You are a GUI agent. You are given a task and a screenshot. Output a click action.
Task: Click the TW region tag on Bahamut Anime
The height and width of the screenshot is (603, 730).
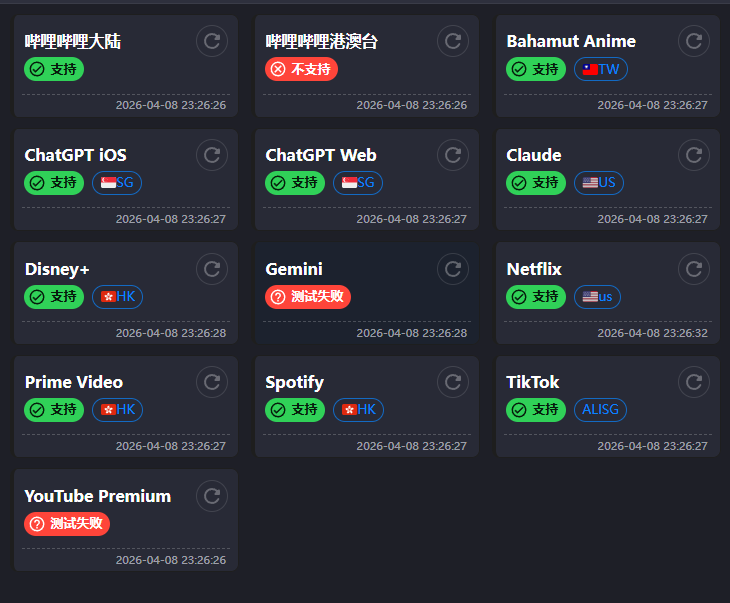tap(601, 69)
